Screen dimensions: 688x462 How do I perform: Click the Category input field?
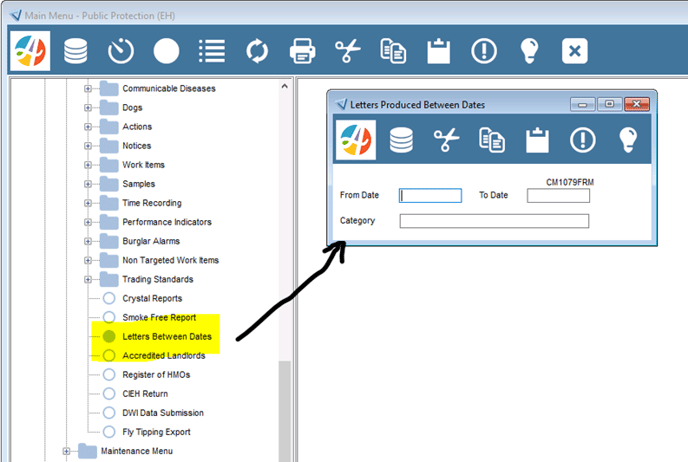click(494, 221)
